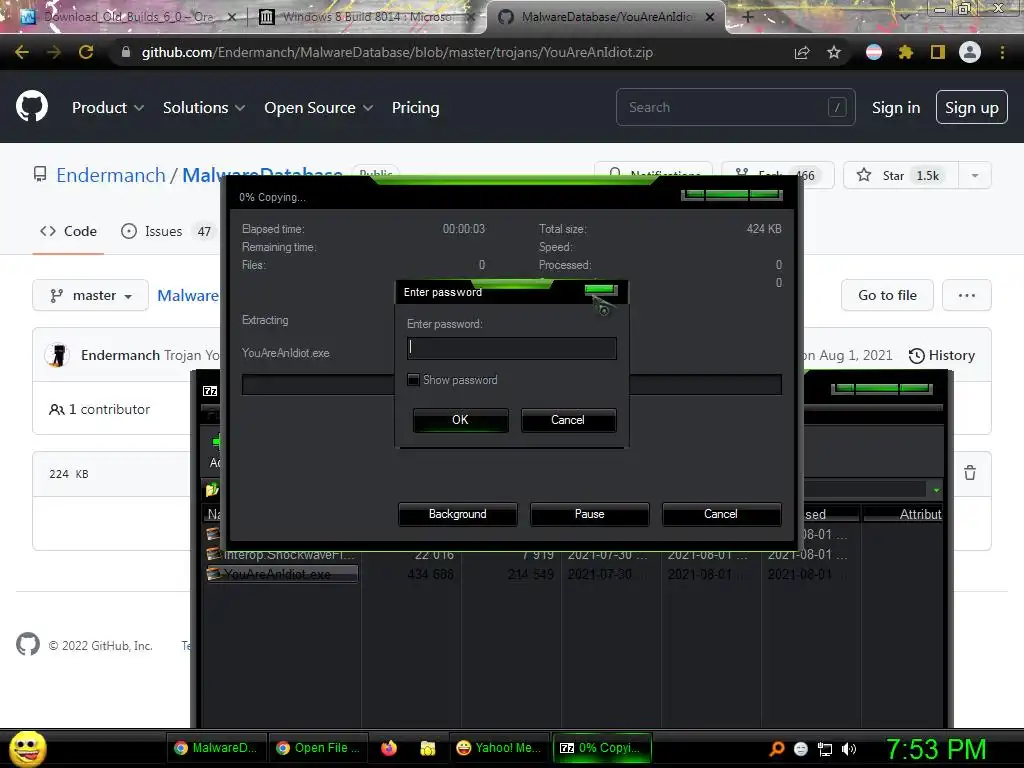Open the 7-Zip address bar dropdown arrow
This screenshot has width=1024, height=768.
(936, 490)
